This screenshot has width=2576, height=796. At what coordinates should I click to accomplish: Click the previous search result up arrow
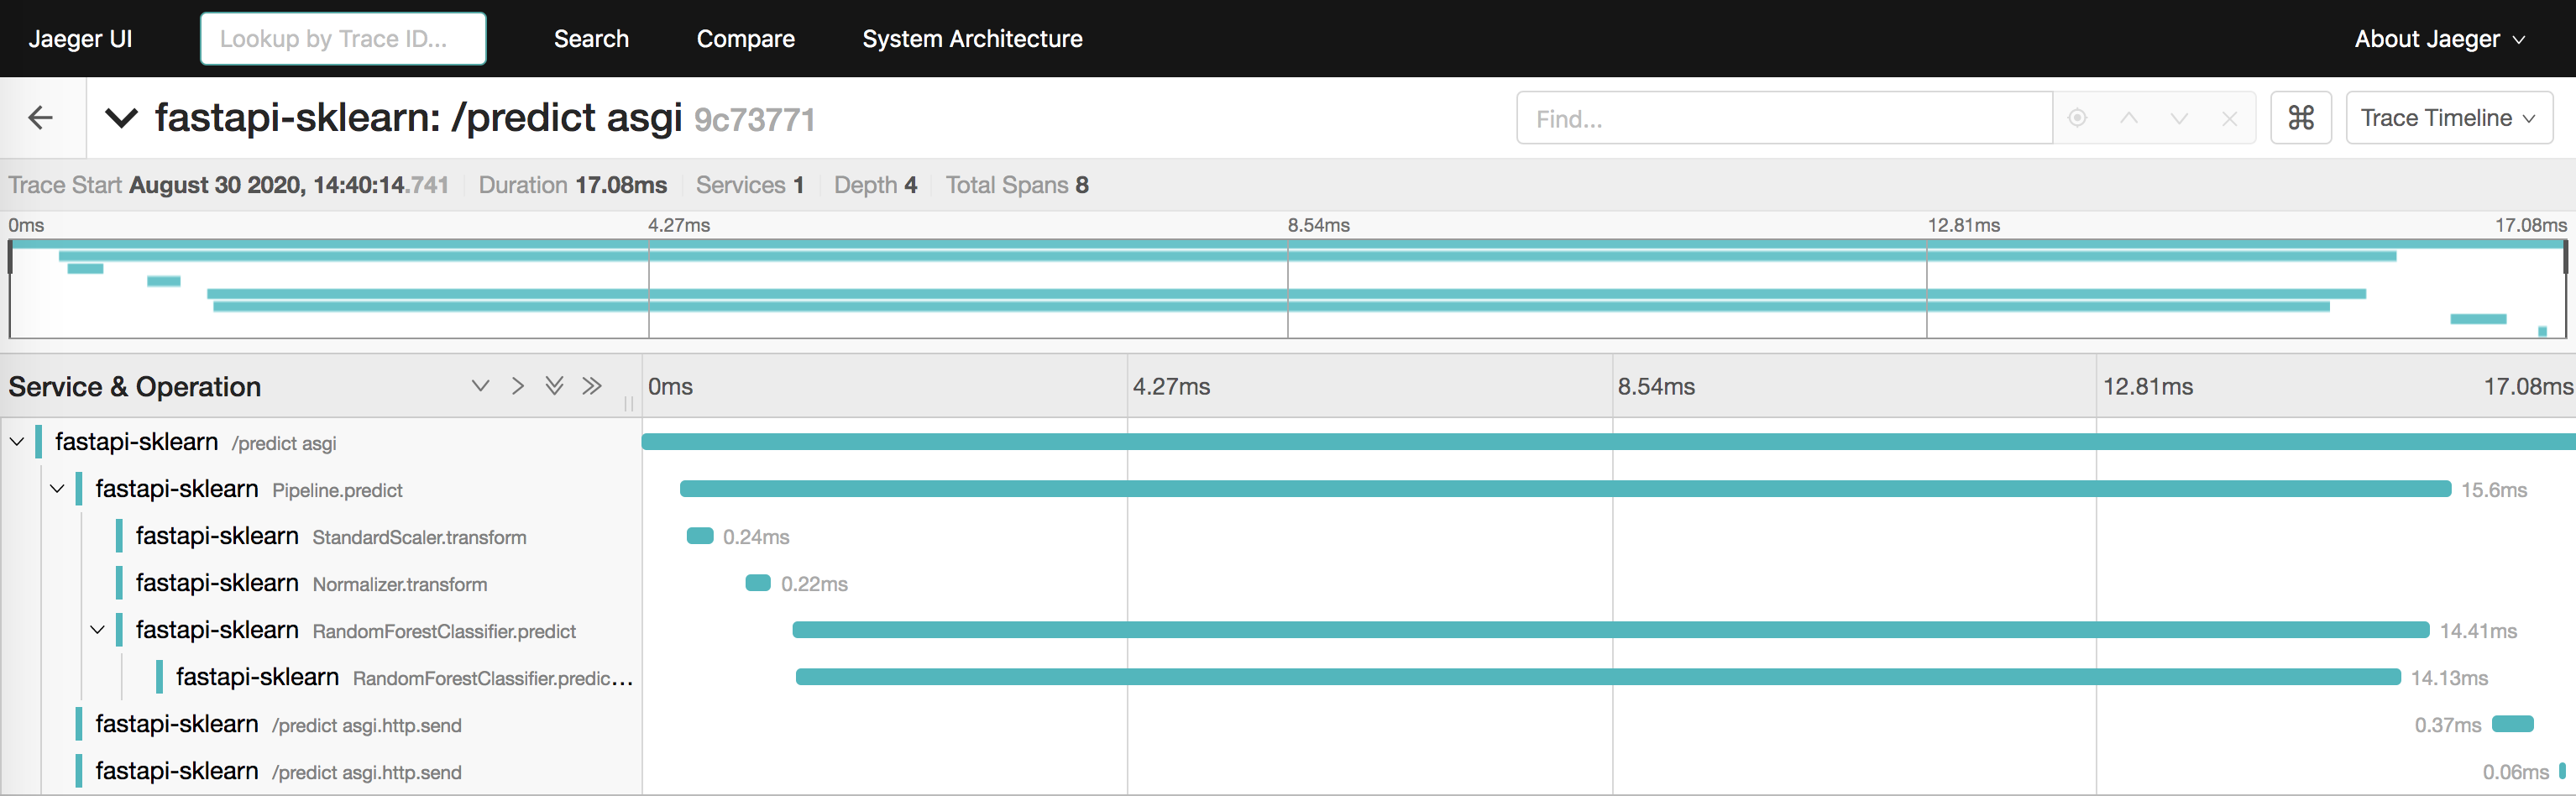[x=2129, y=117]
